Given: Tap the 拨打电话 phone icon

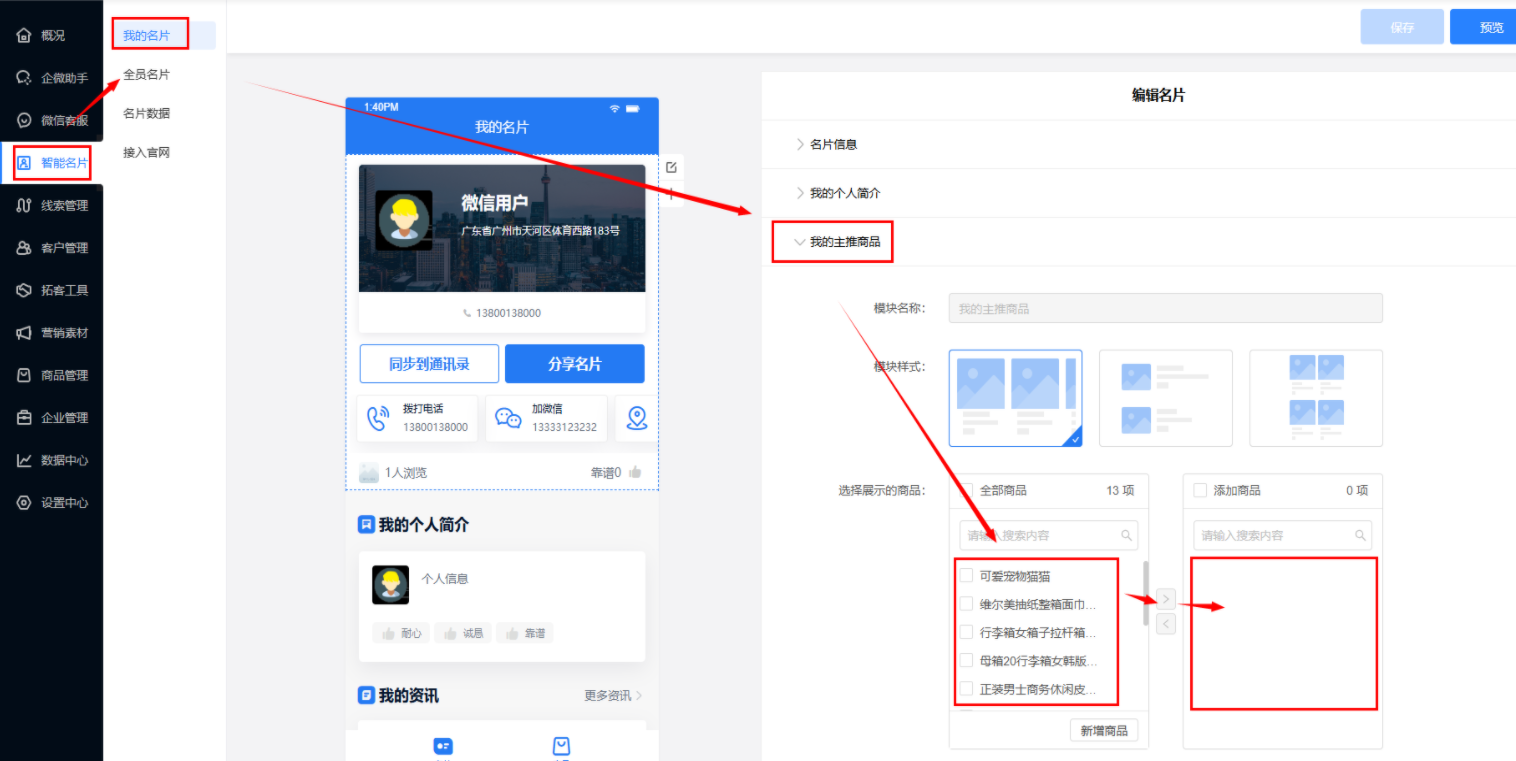Looking at the screenshot, I should point(378,418).
